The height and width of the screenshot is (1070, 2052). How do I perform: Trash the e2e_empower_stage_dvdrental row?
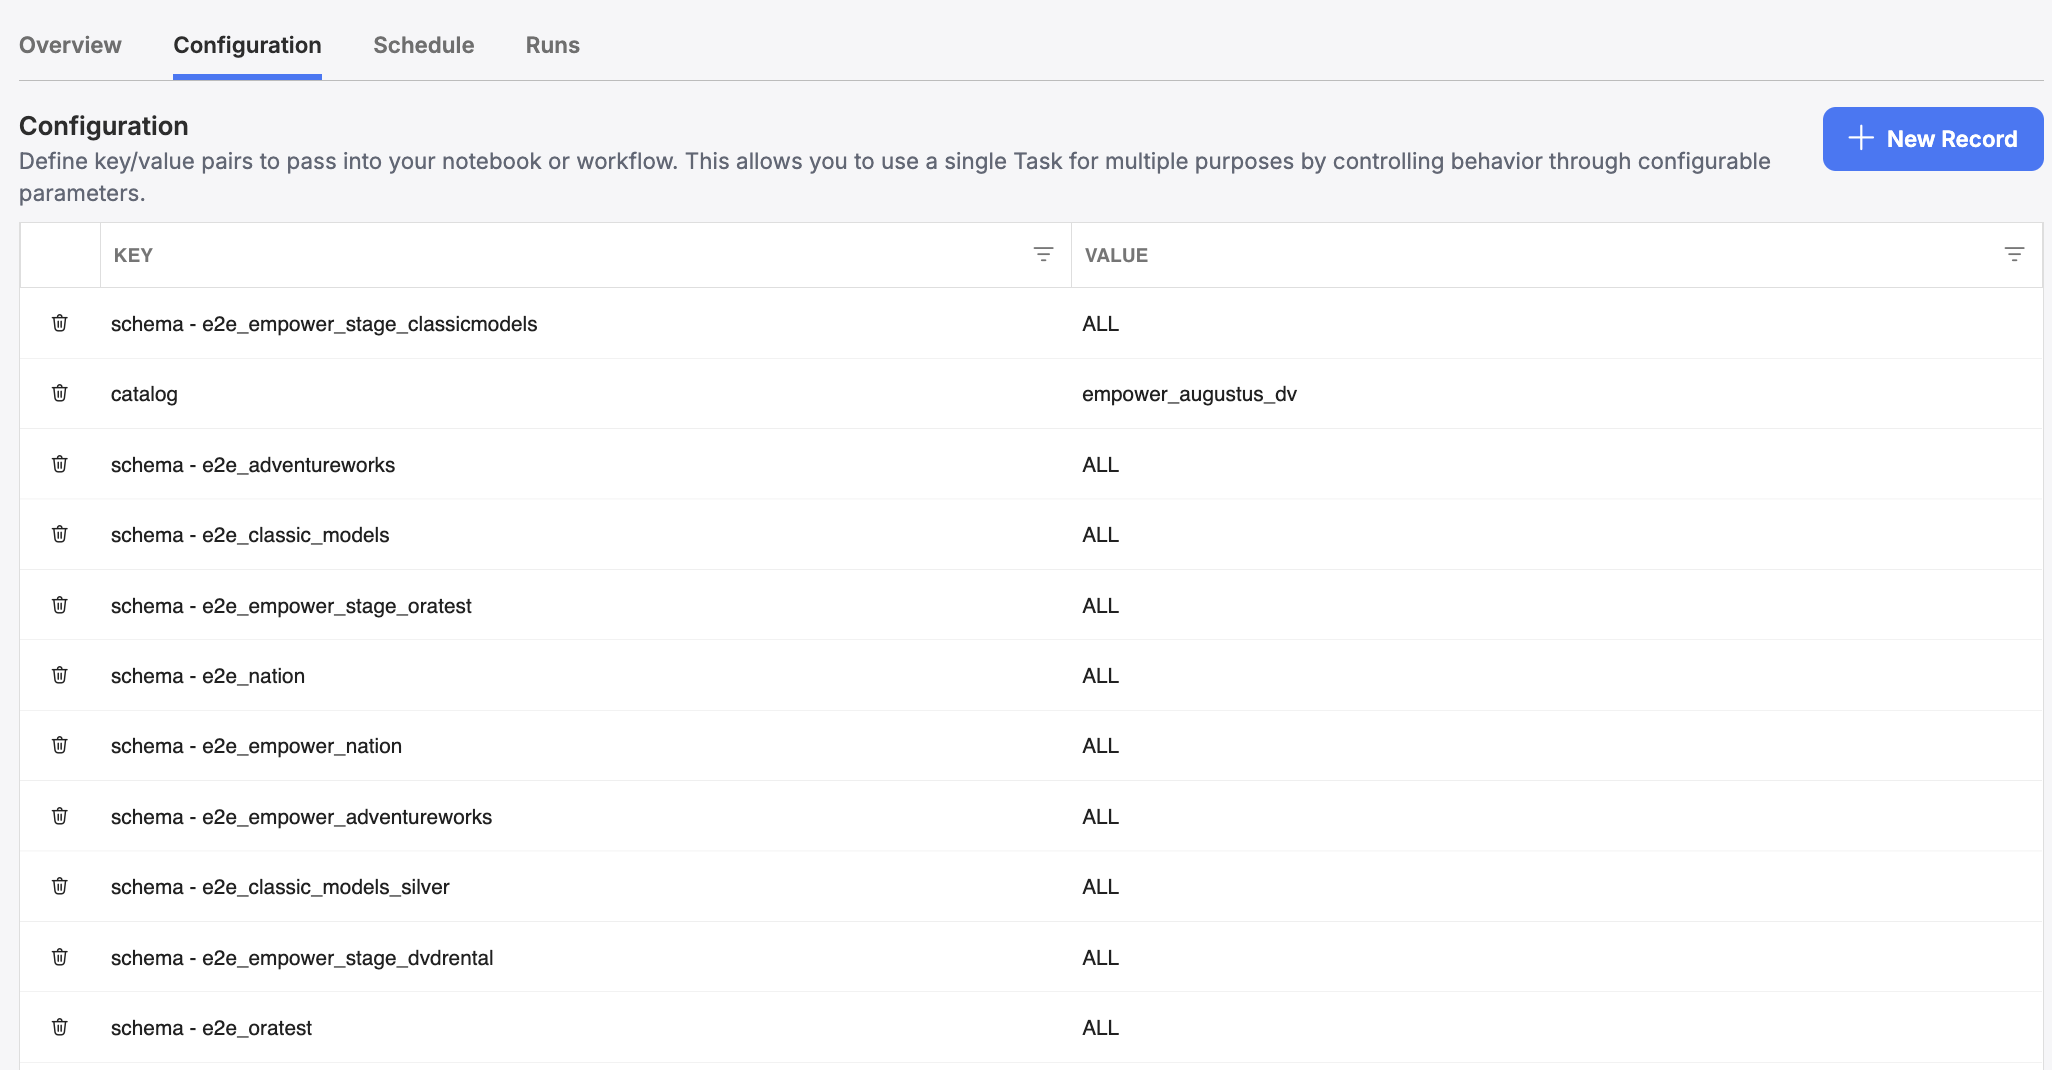pyautogui.click(x=60, y=957)
